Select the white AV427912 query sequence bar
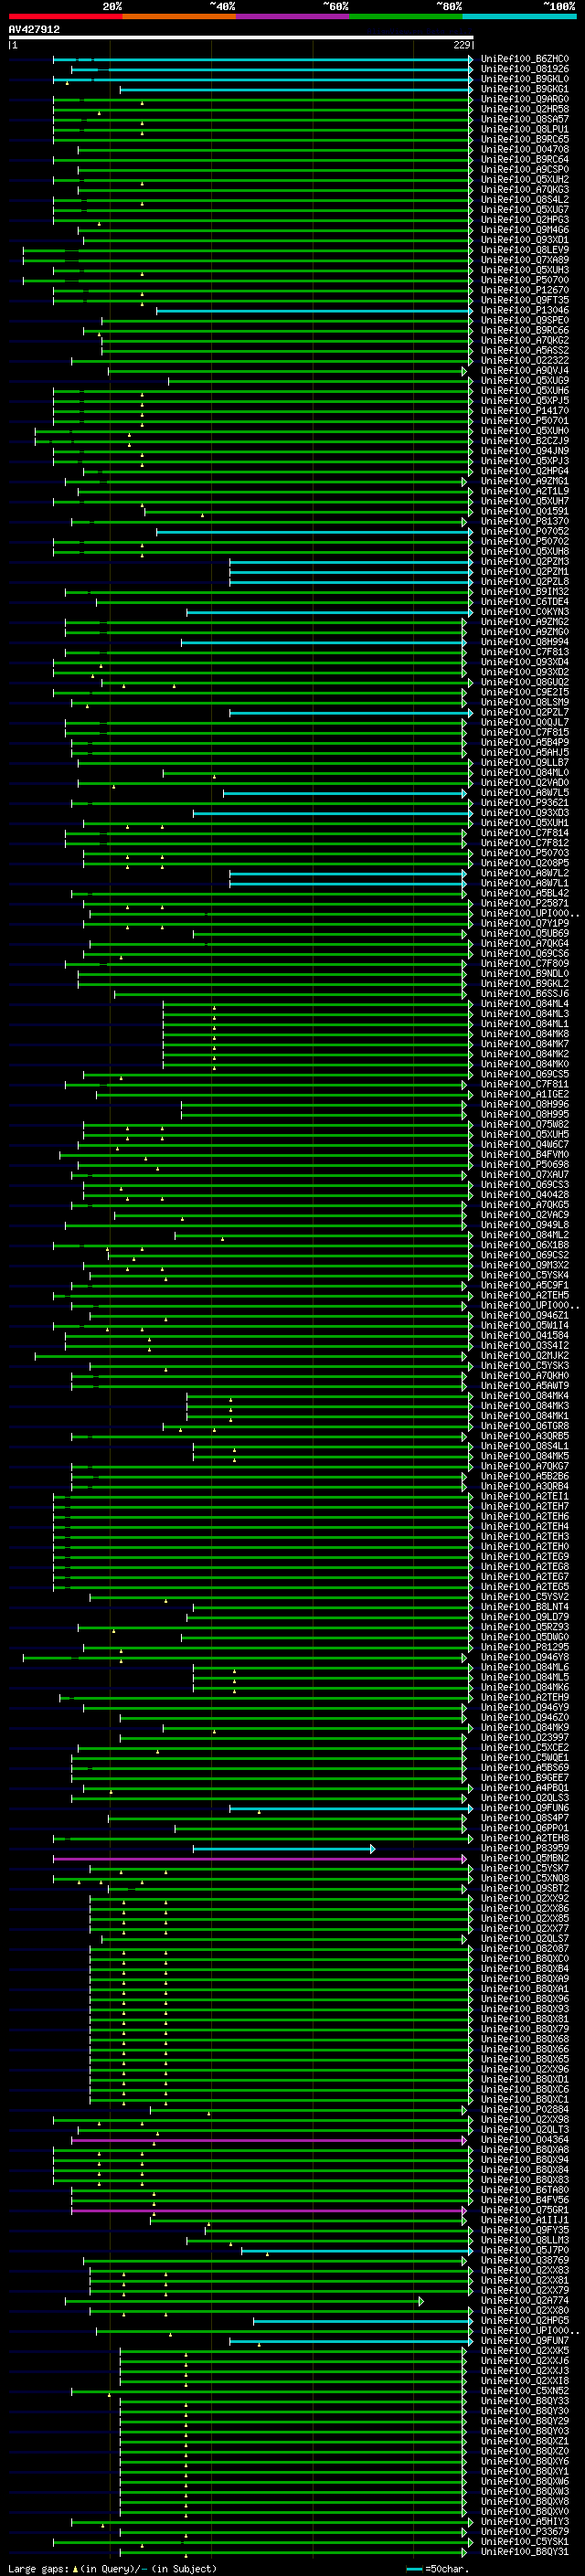Viewport: 585px width, 2576px height. coord(241,37)
